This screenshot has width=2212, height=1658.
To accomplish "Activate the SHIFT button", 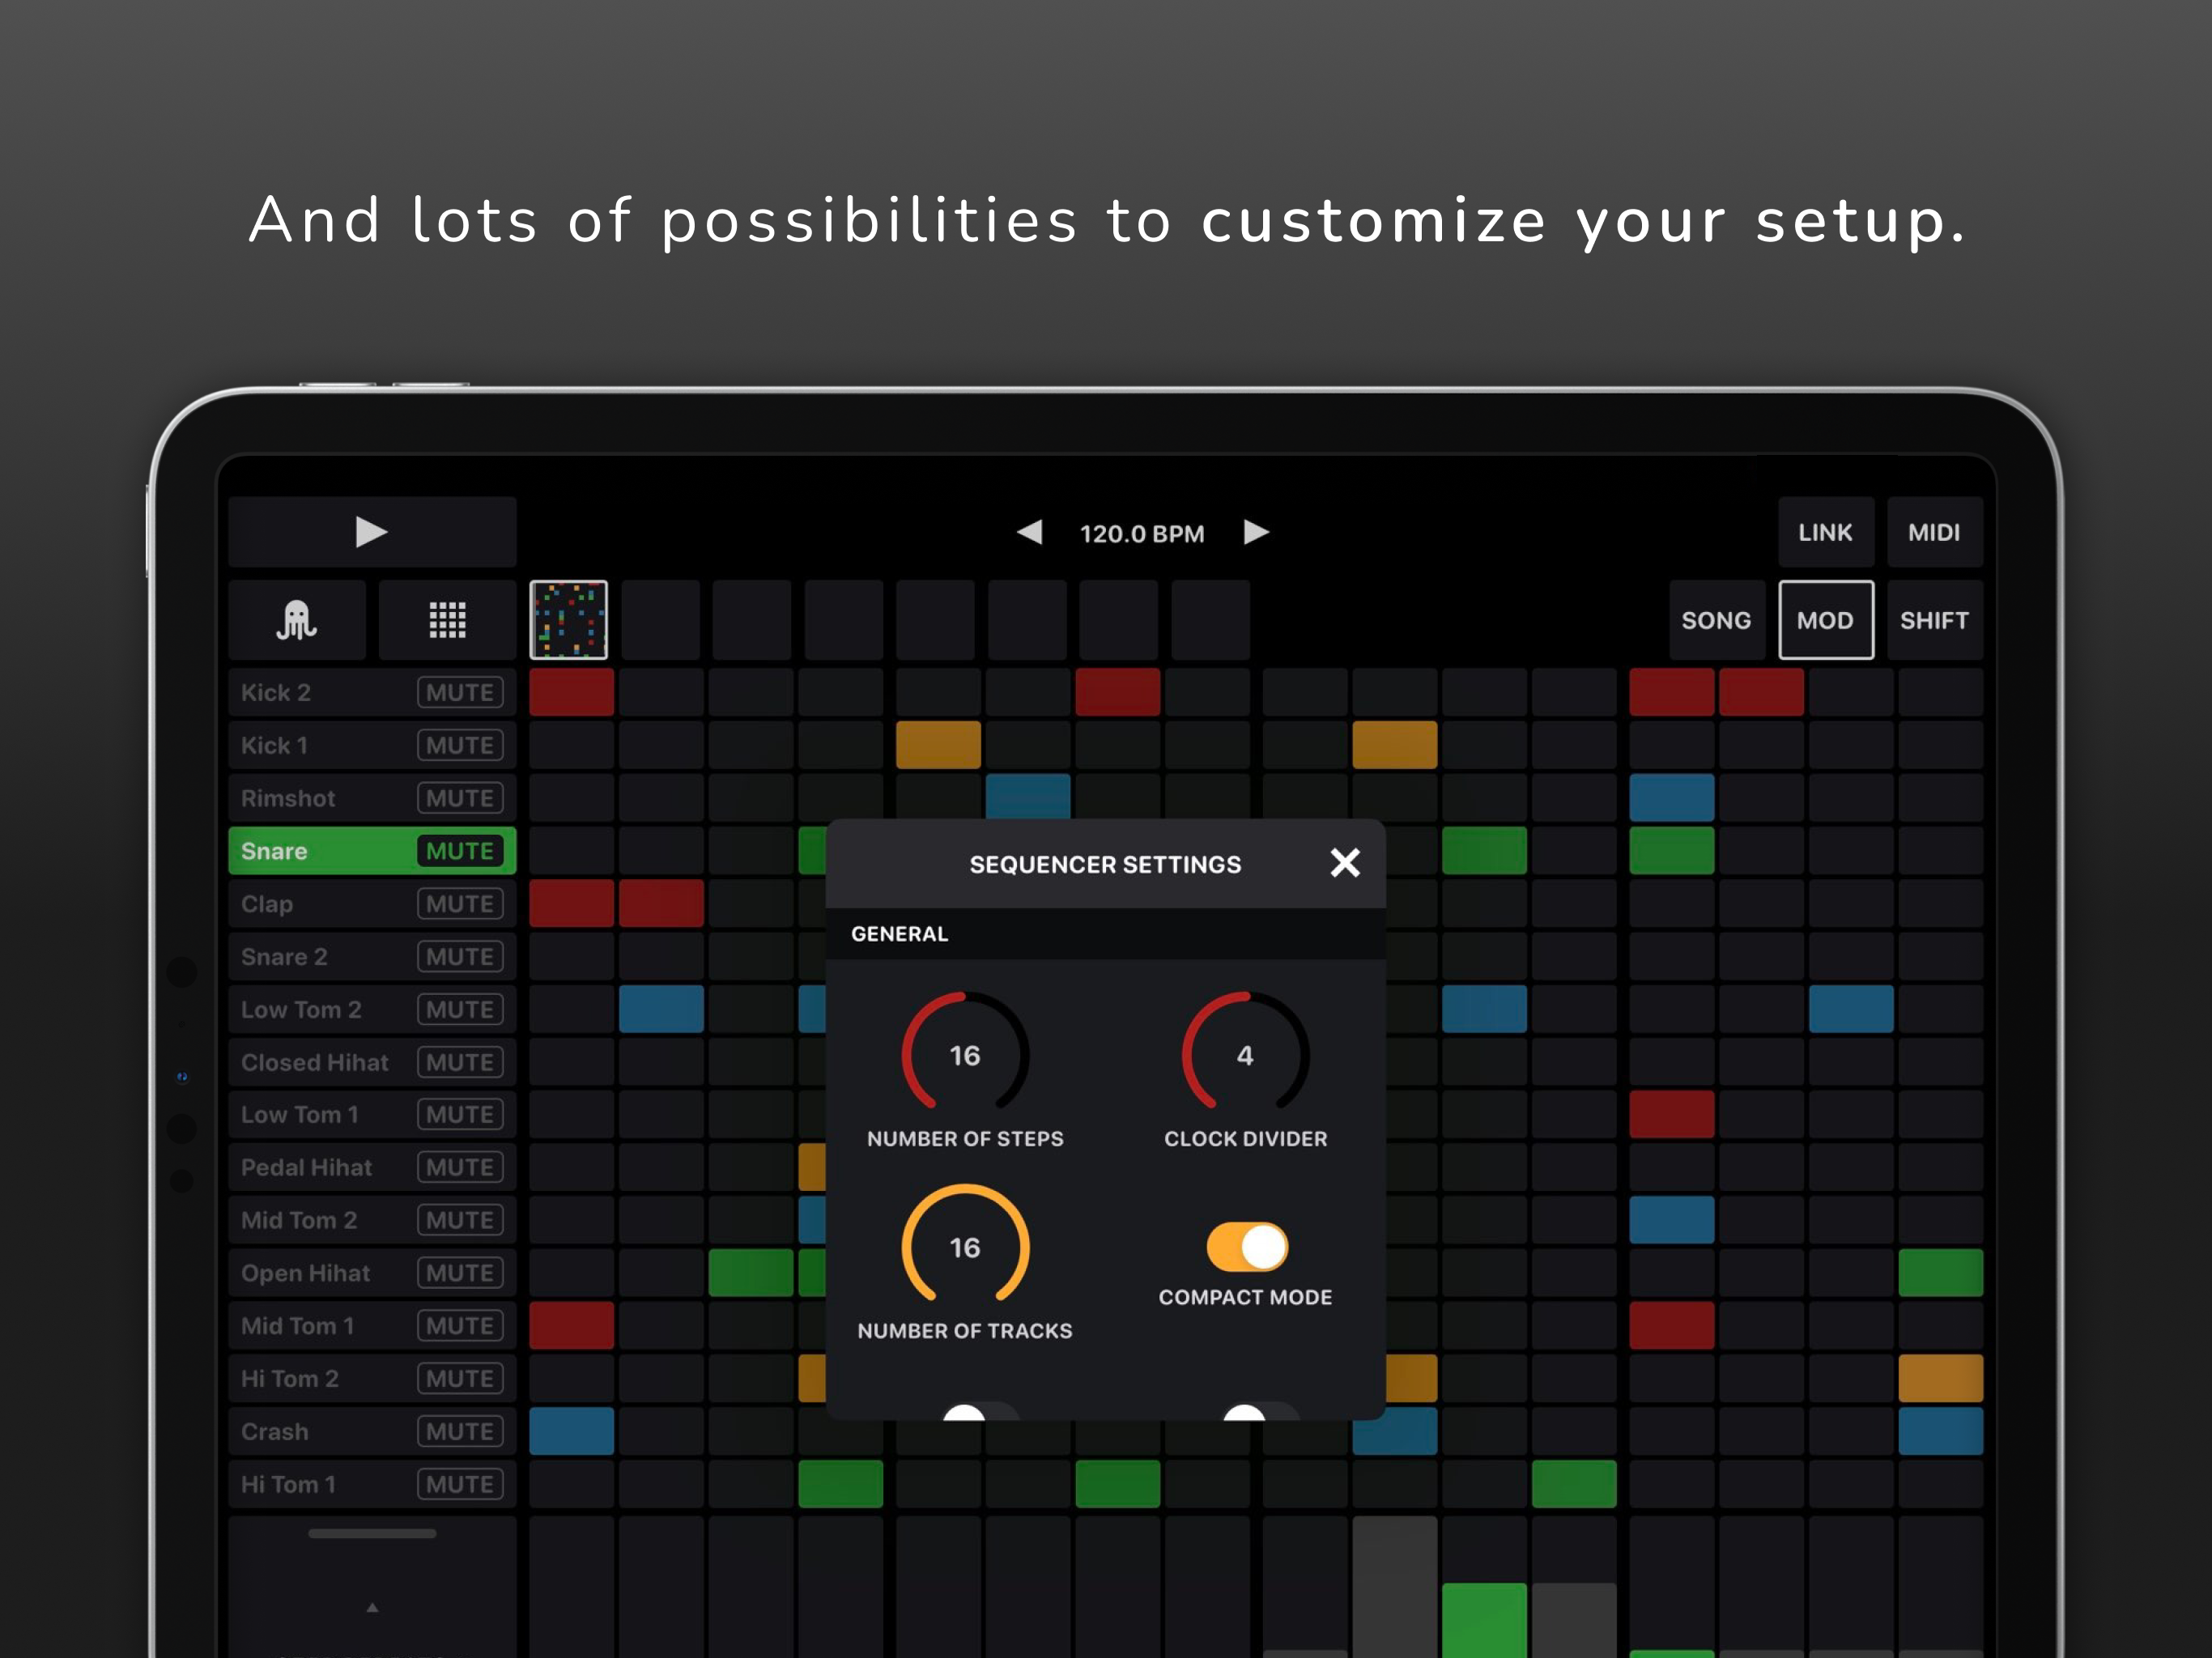I will pyautogui.click(x=1934, y=620).
